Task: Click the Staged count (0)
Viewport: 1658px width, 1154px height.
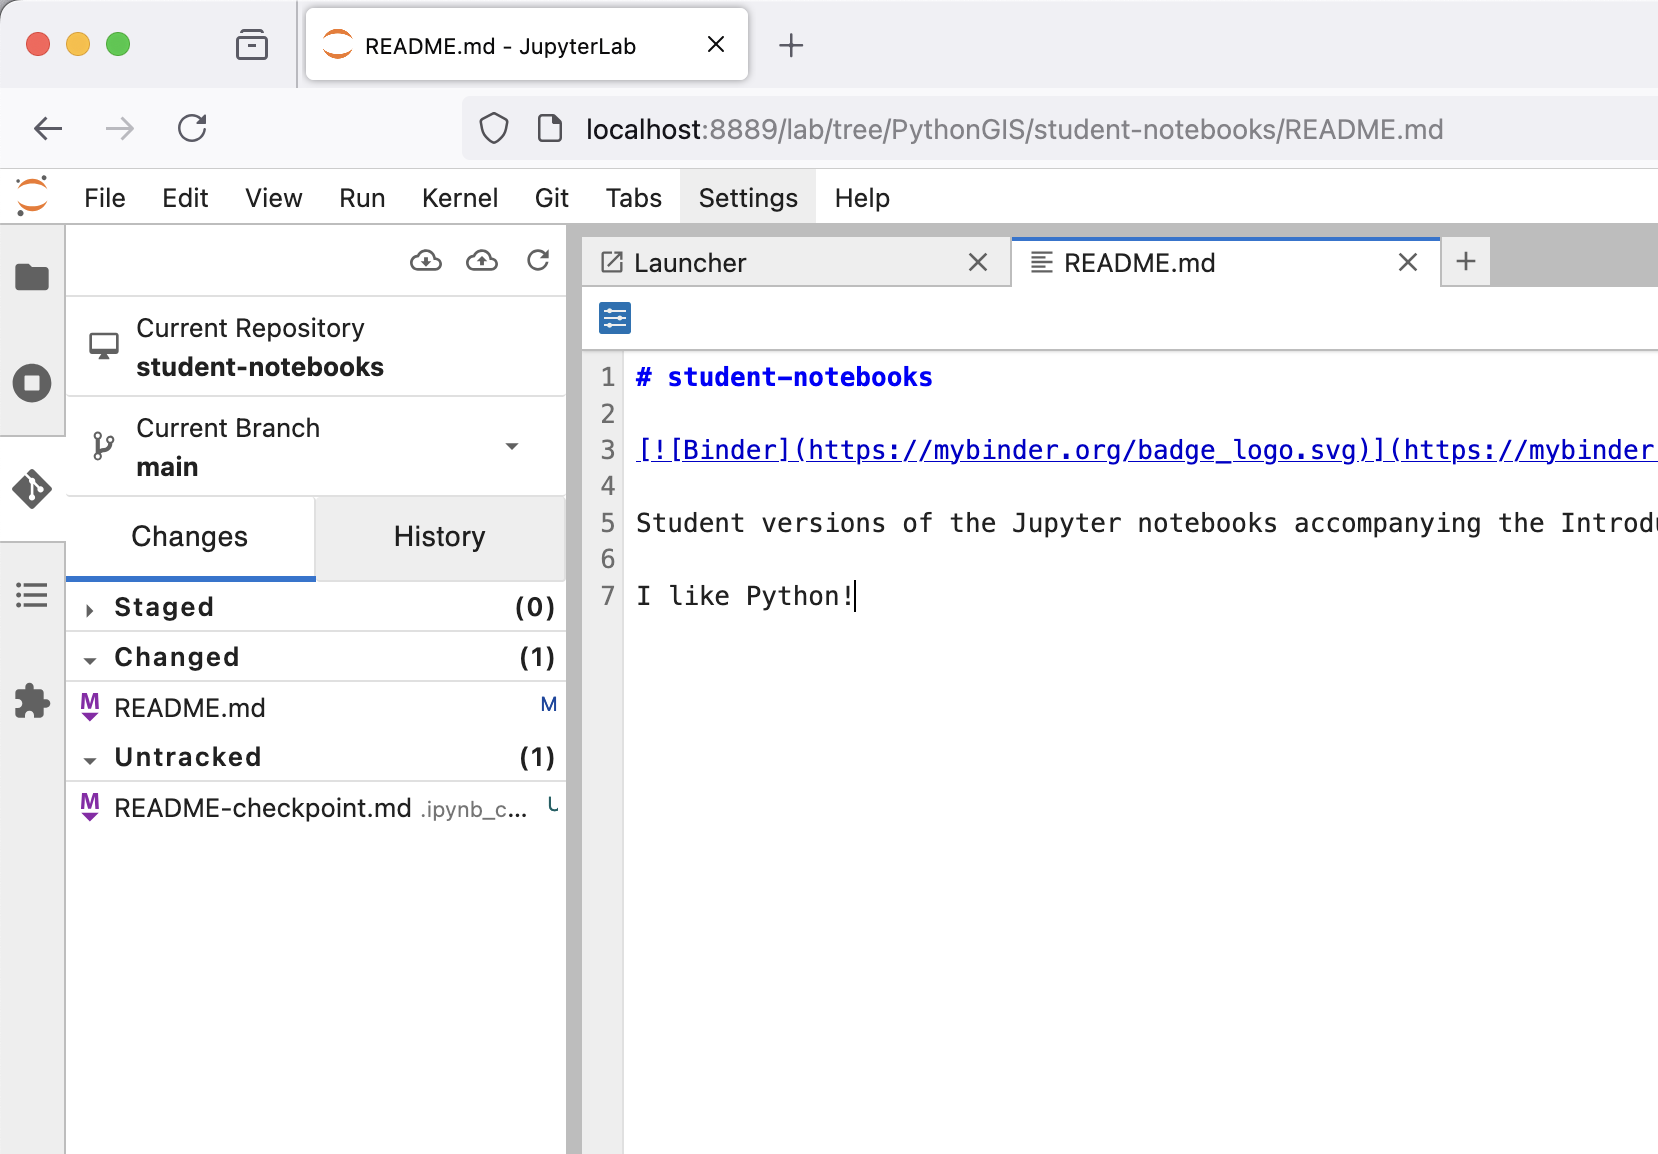Action: pyautogui.click(x=535, y=607)
